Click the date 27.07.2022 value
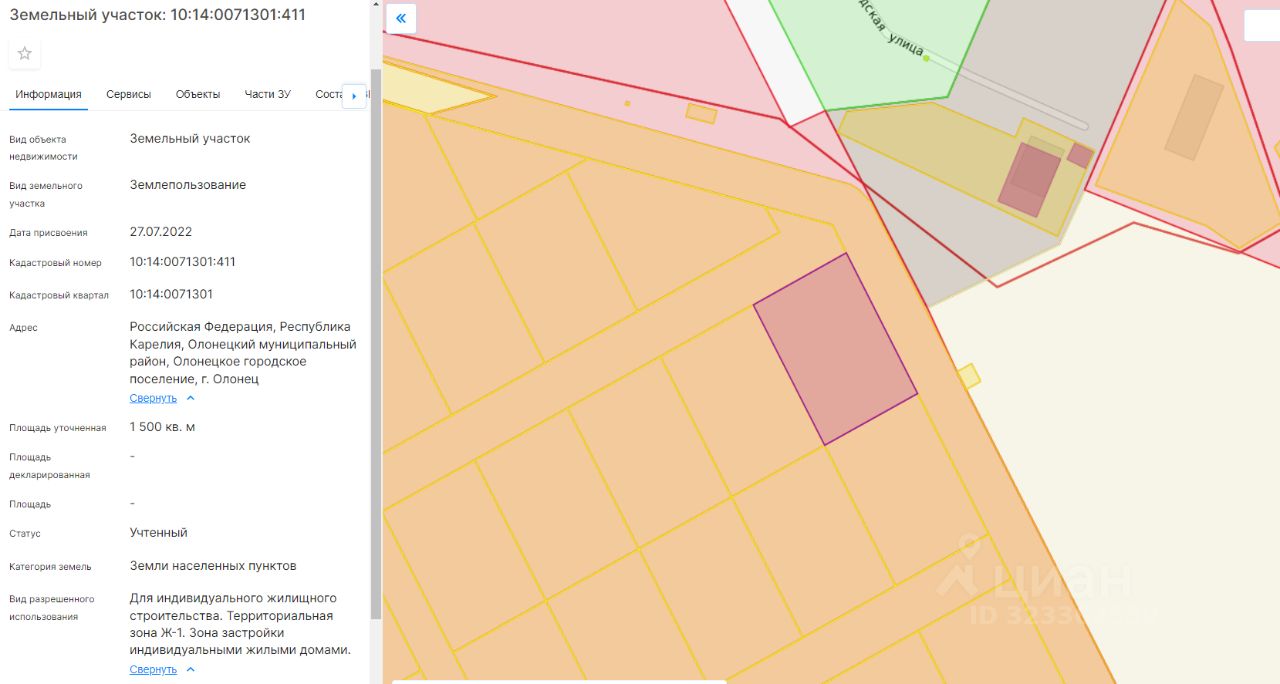Image resolution: width=1280 pixels, height=684 pixels. coord(161,232)
